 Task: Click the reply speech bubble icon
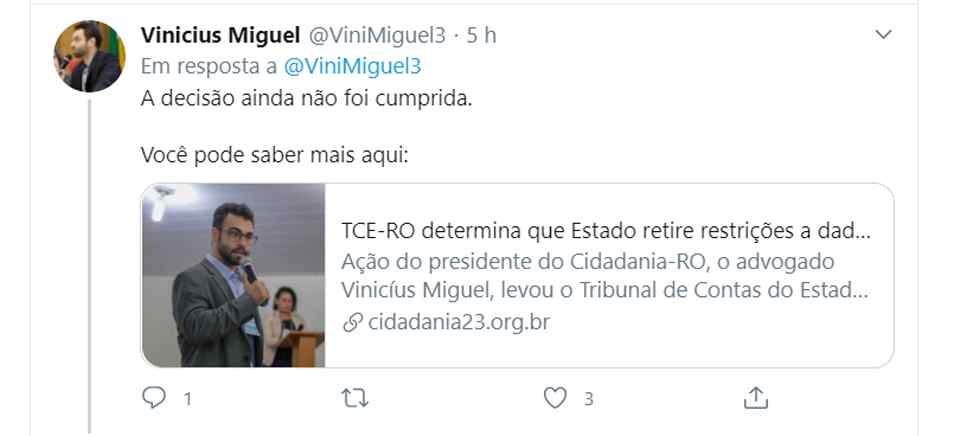[153, 398]
